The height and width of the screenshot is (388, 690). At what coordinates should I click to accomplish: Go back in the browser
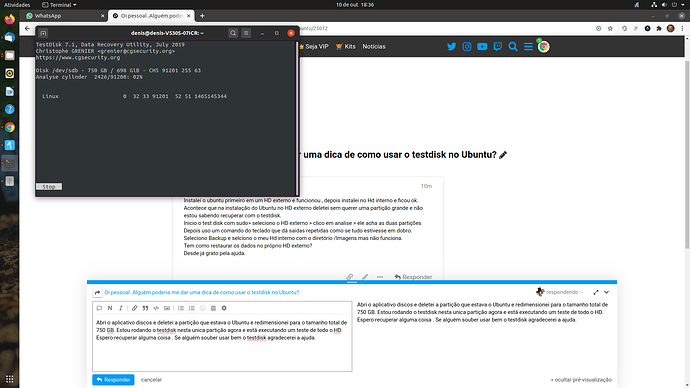click(27, 28)
